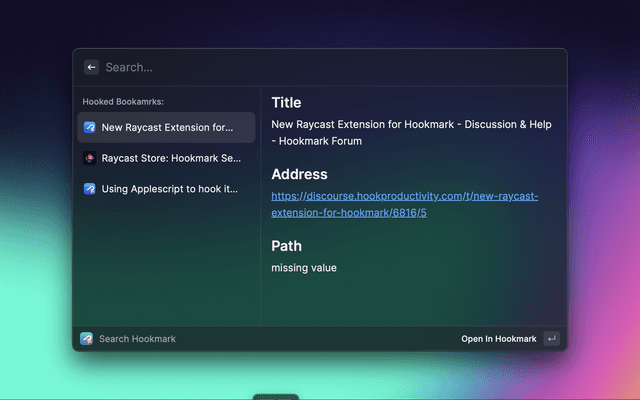Click the Raycast Store item icon

[x=89, y=158]
